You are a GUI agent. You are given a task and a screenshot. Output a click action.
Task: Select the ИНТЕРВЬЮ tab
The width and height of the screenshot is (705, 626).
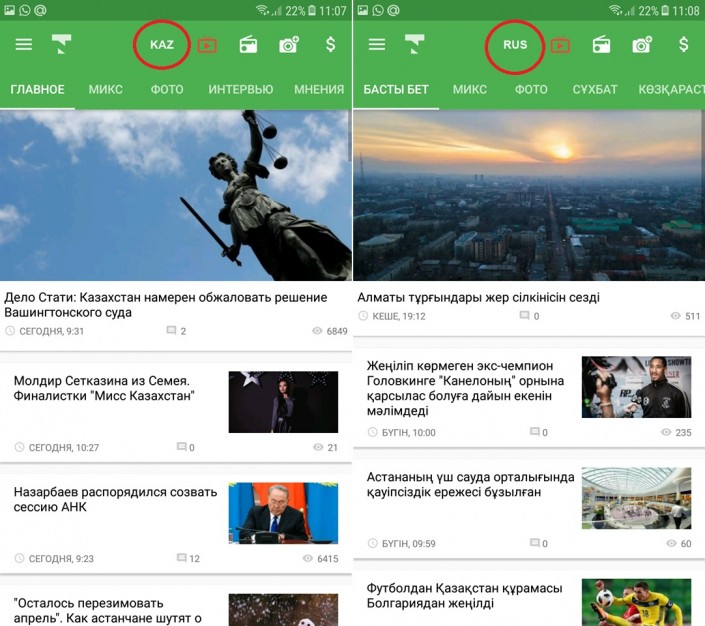point(240,90)
